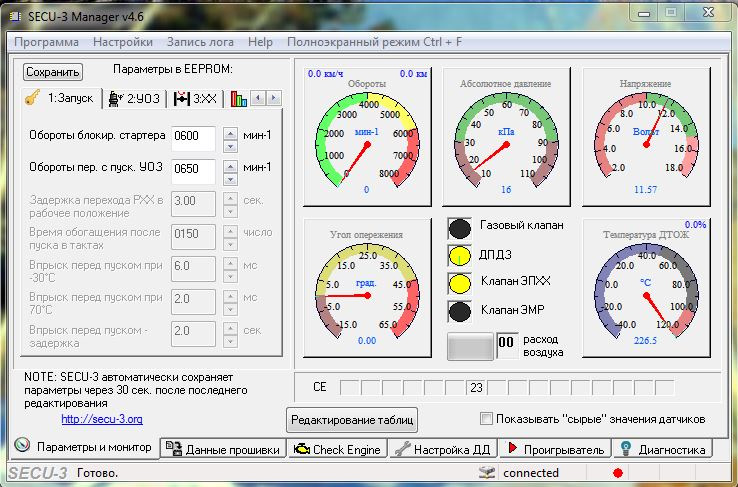Viewport: 738px width, 487px height.
Task: Open the 1:Запуск parameters tab
Action: point(61,98)
